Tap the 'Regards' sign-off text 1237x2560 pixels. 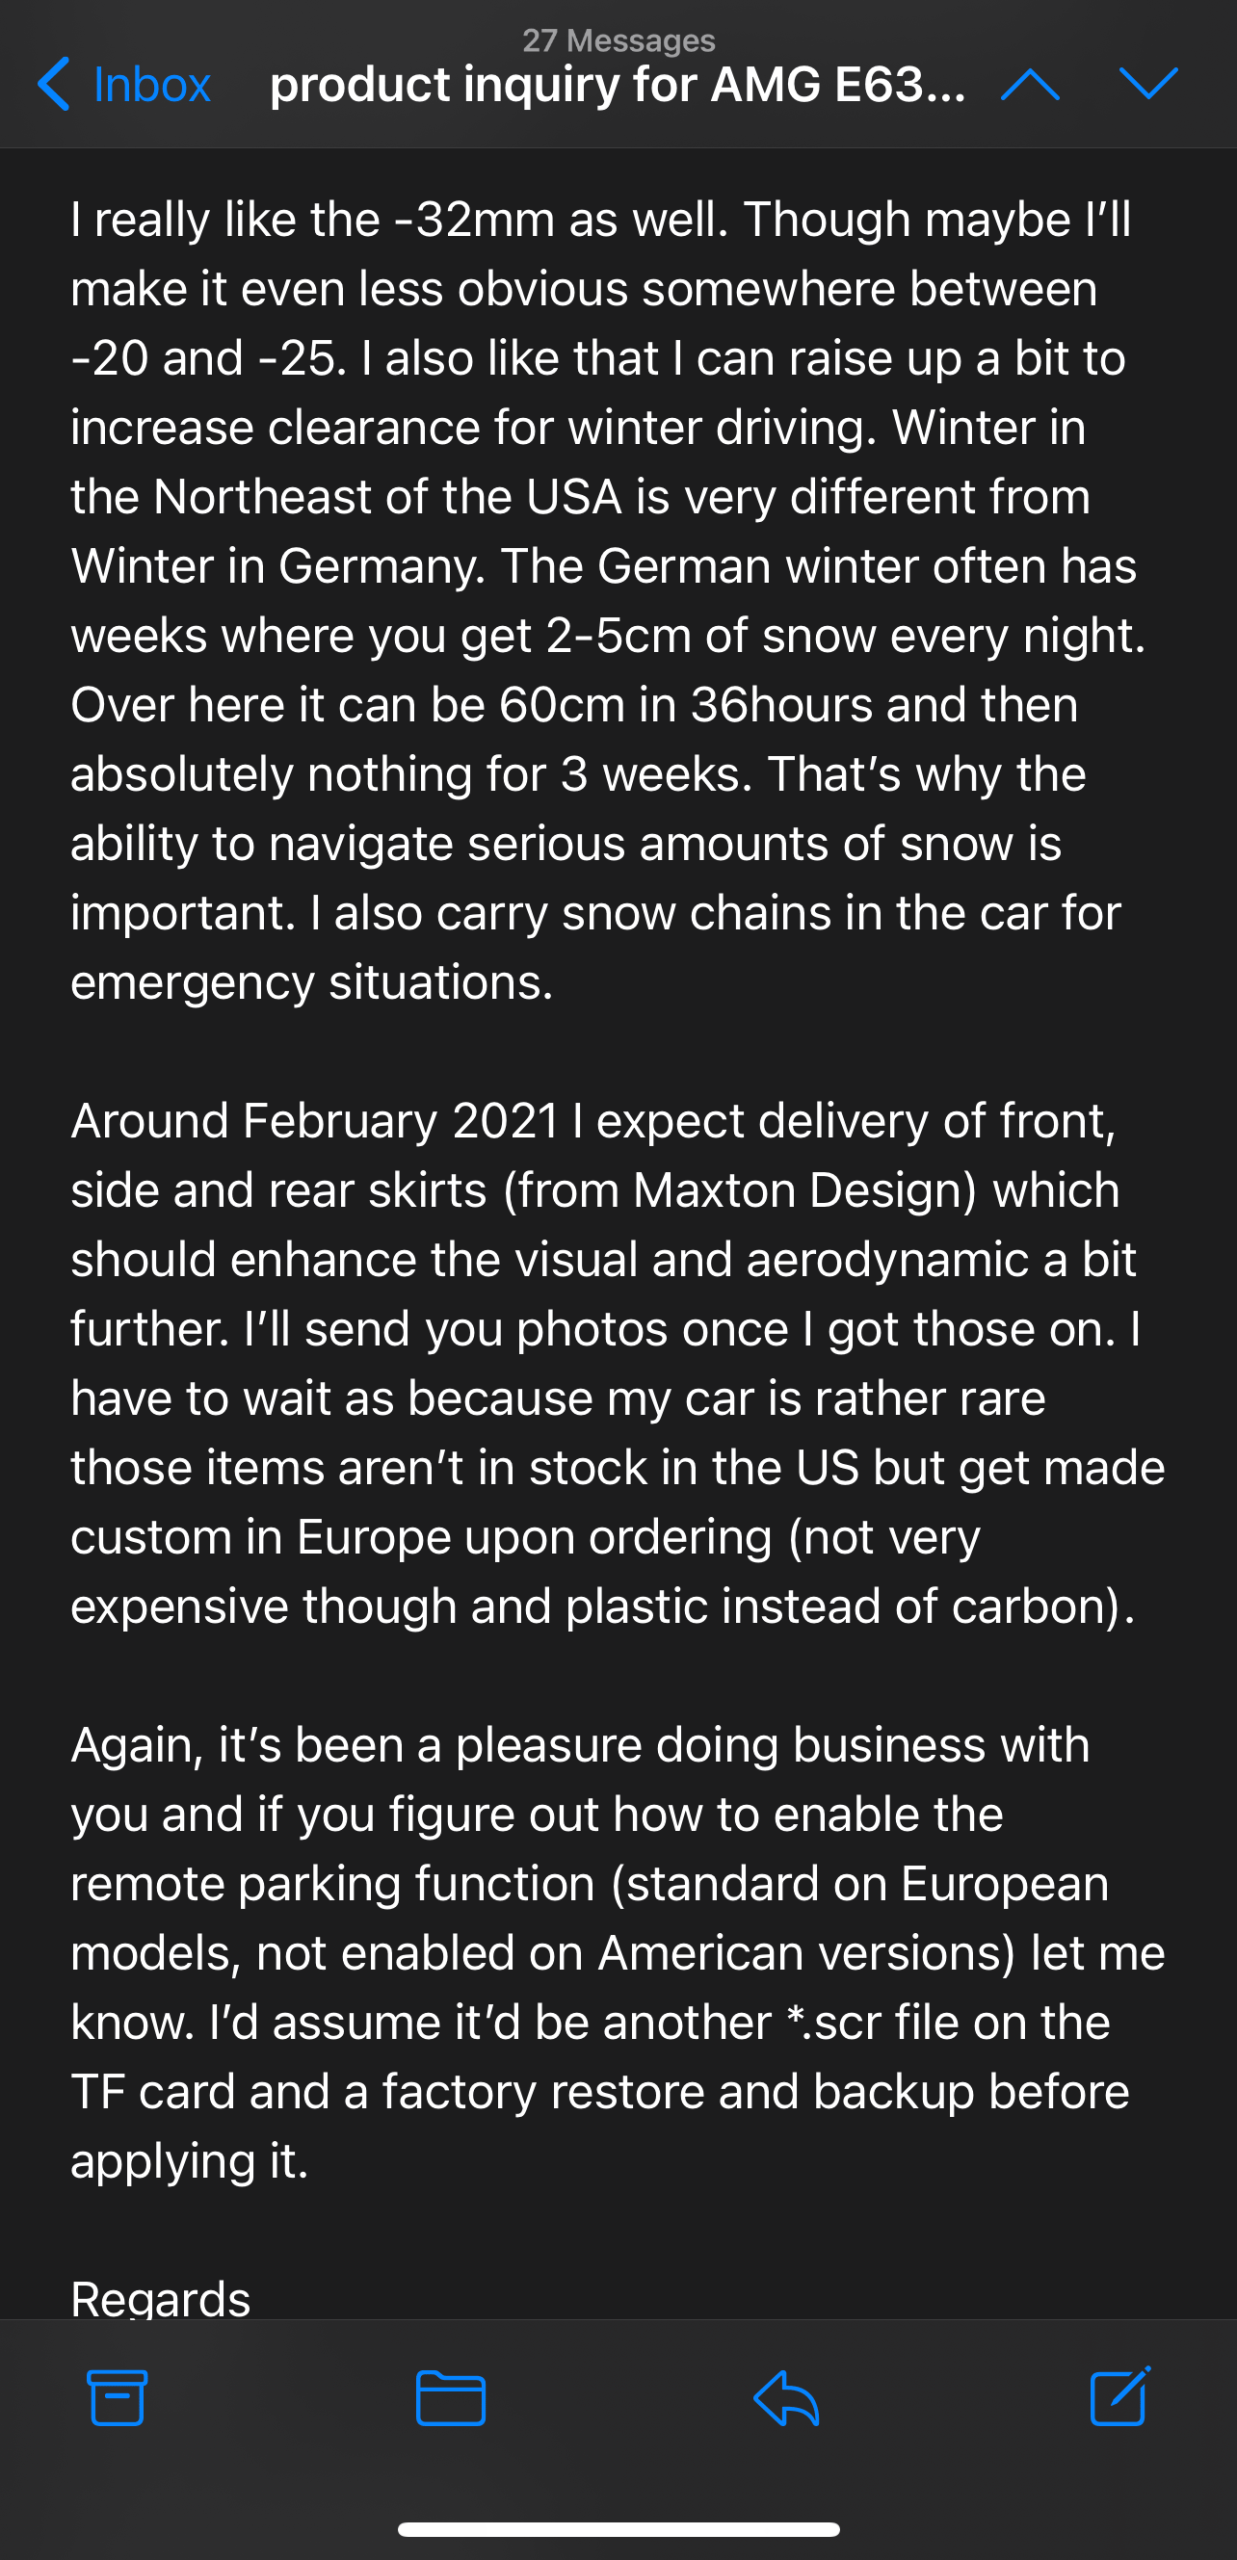tap(160, 2298)
